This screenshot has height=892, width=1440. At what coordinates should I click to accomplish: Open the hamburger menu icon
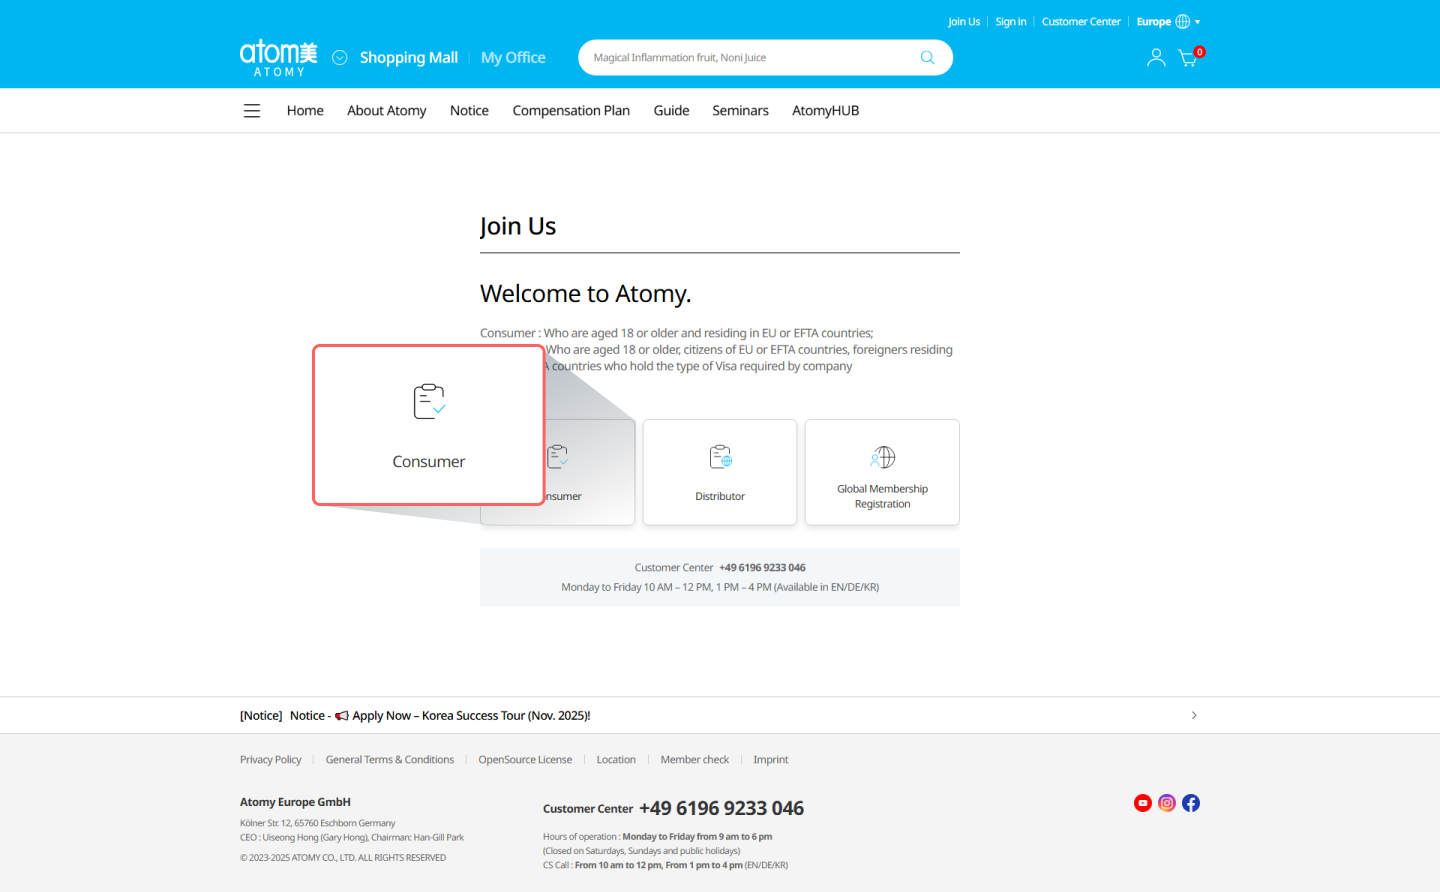(252, 111)
